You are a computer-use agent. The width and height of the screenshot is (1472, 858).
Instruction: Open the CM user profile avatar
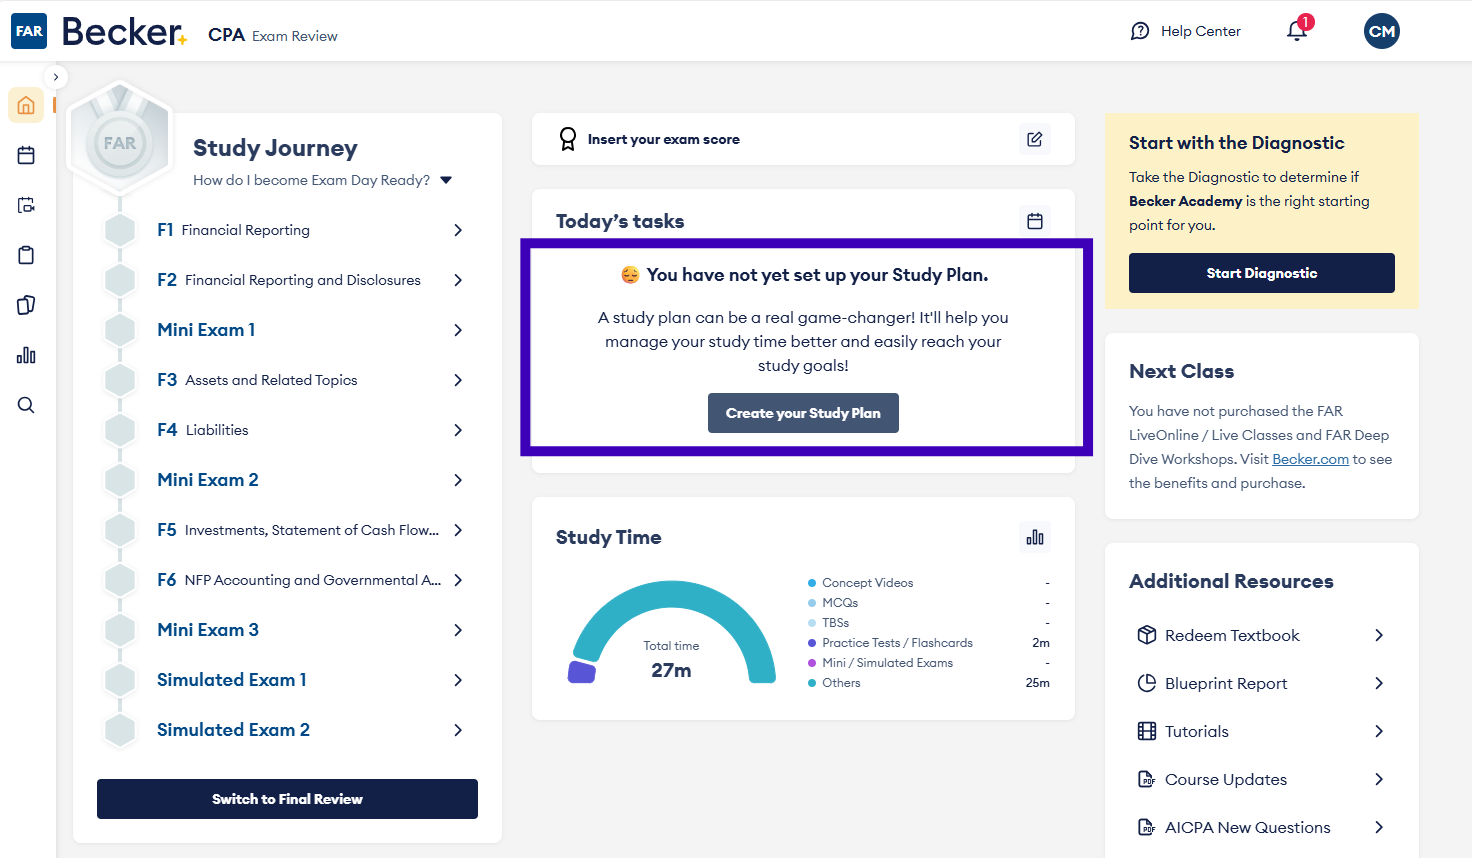click(1381, 31)
